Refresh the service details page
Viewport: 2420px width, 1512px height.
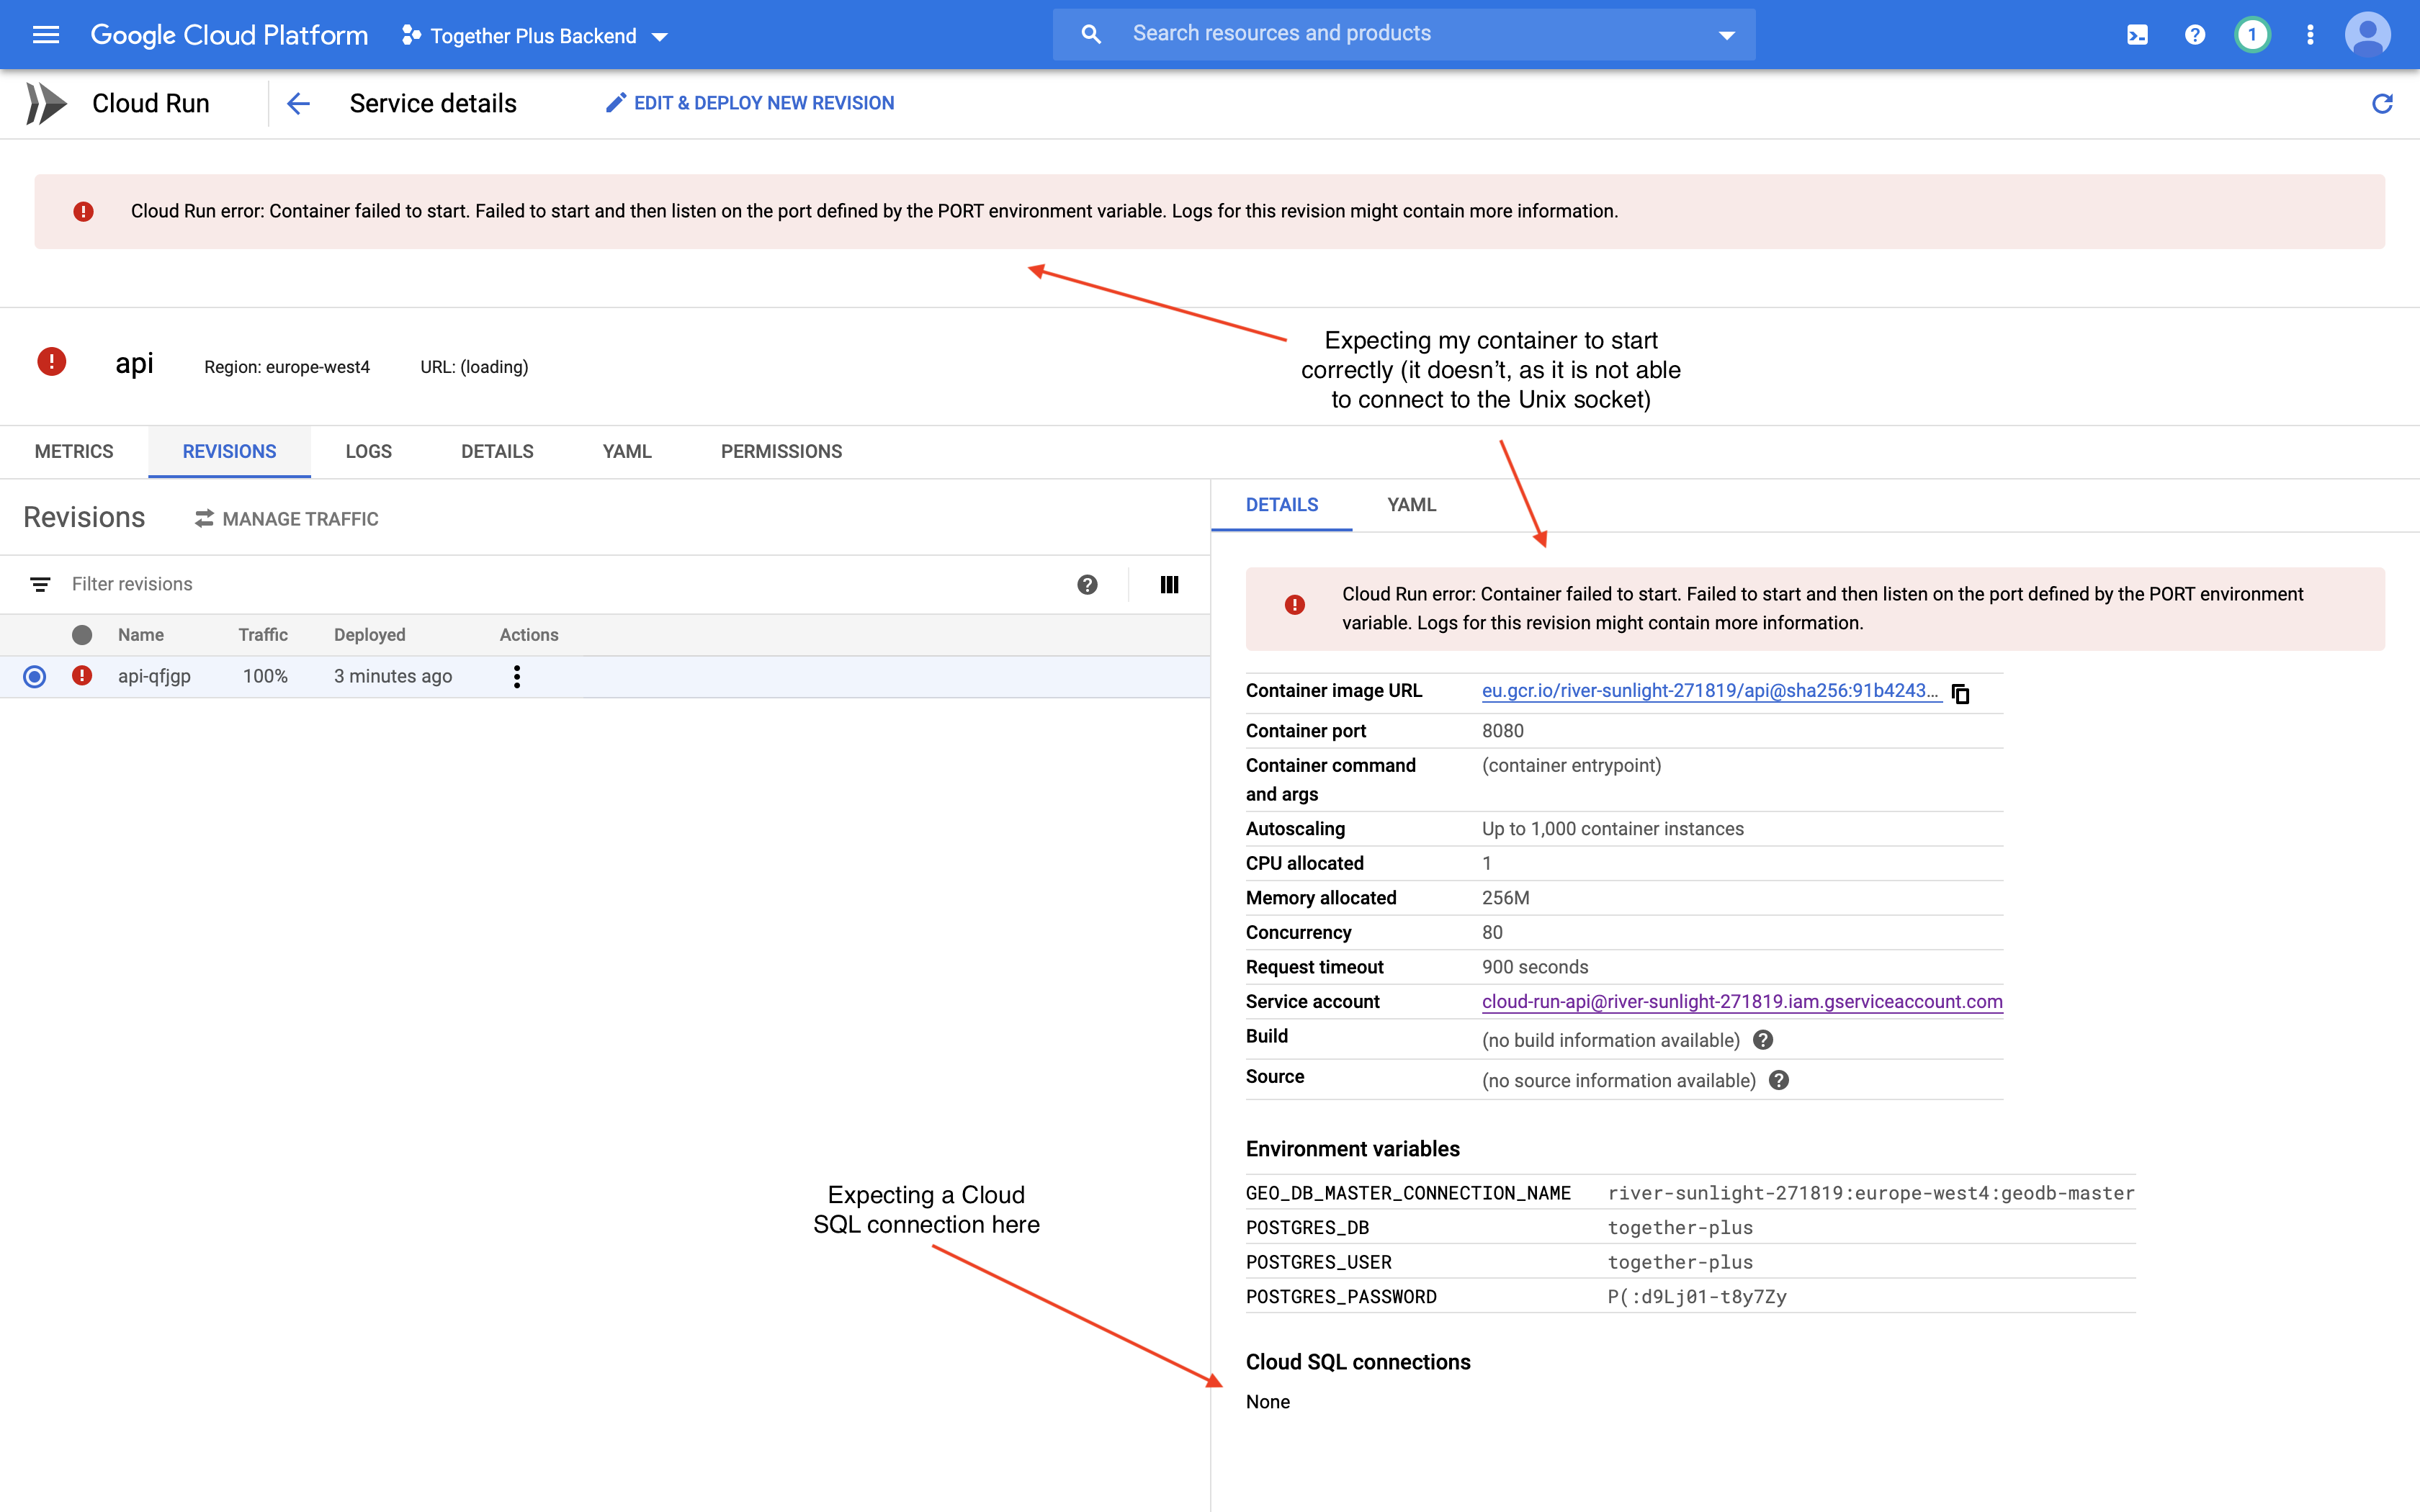tap(2382, 103)
